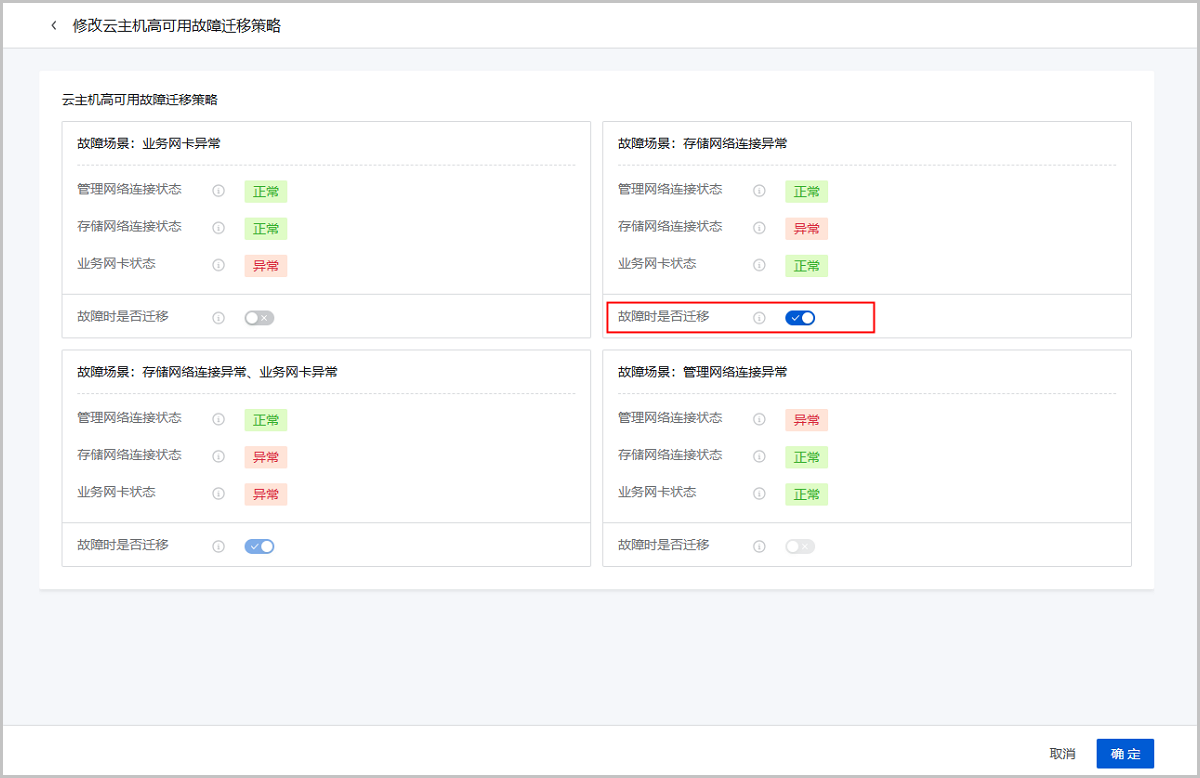This screenshot has width=1200, height=778.
Task: Click info icon next to 故障时是否迁移 in 业务网卡异常 card
Action: pyautogui.click(x=218, y=318)
